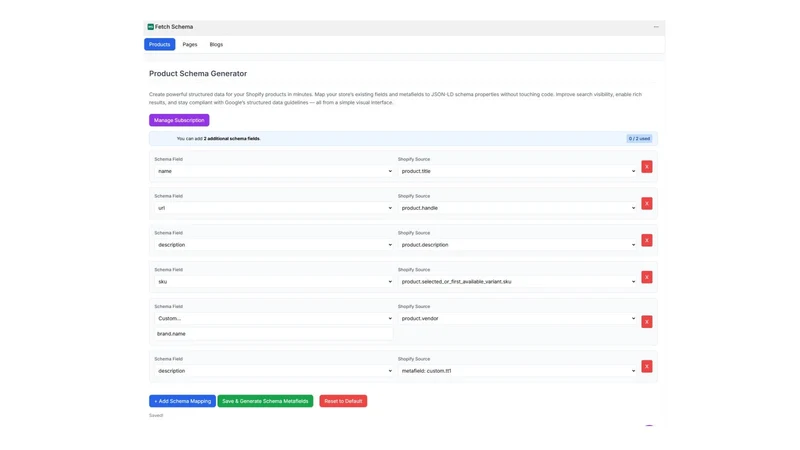Click the 0 / 2 used badge

[639, 138]
